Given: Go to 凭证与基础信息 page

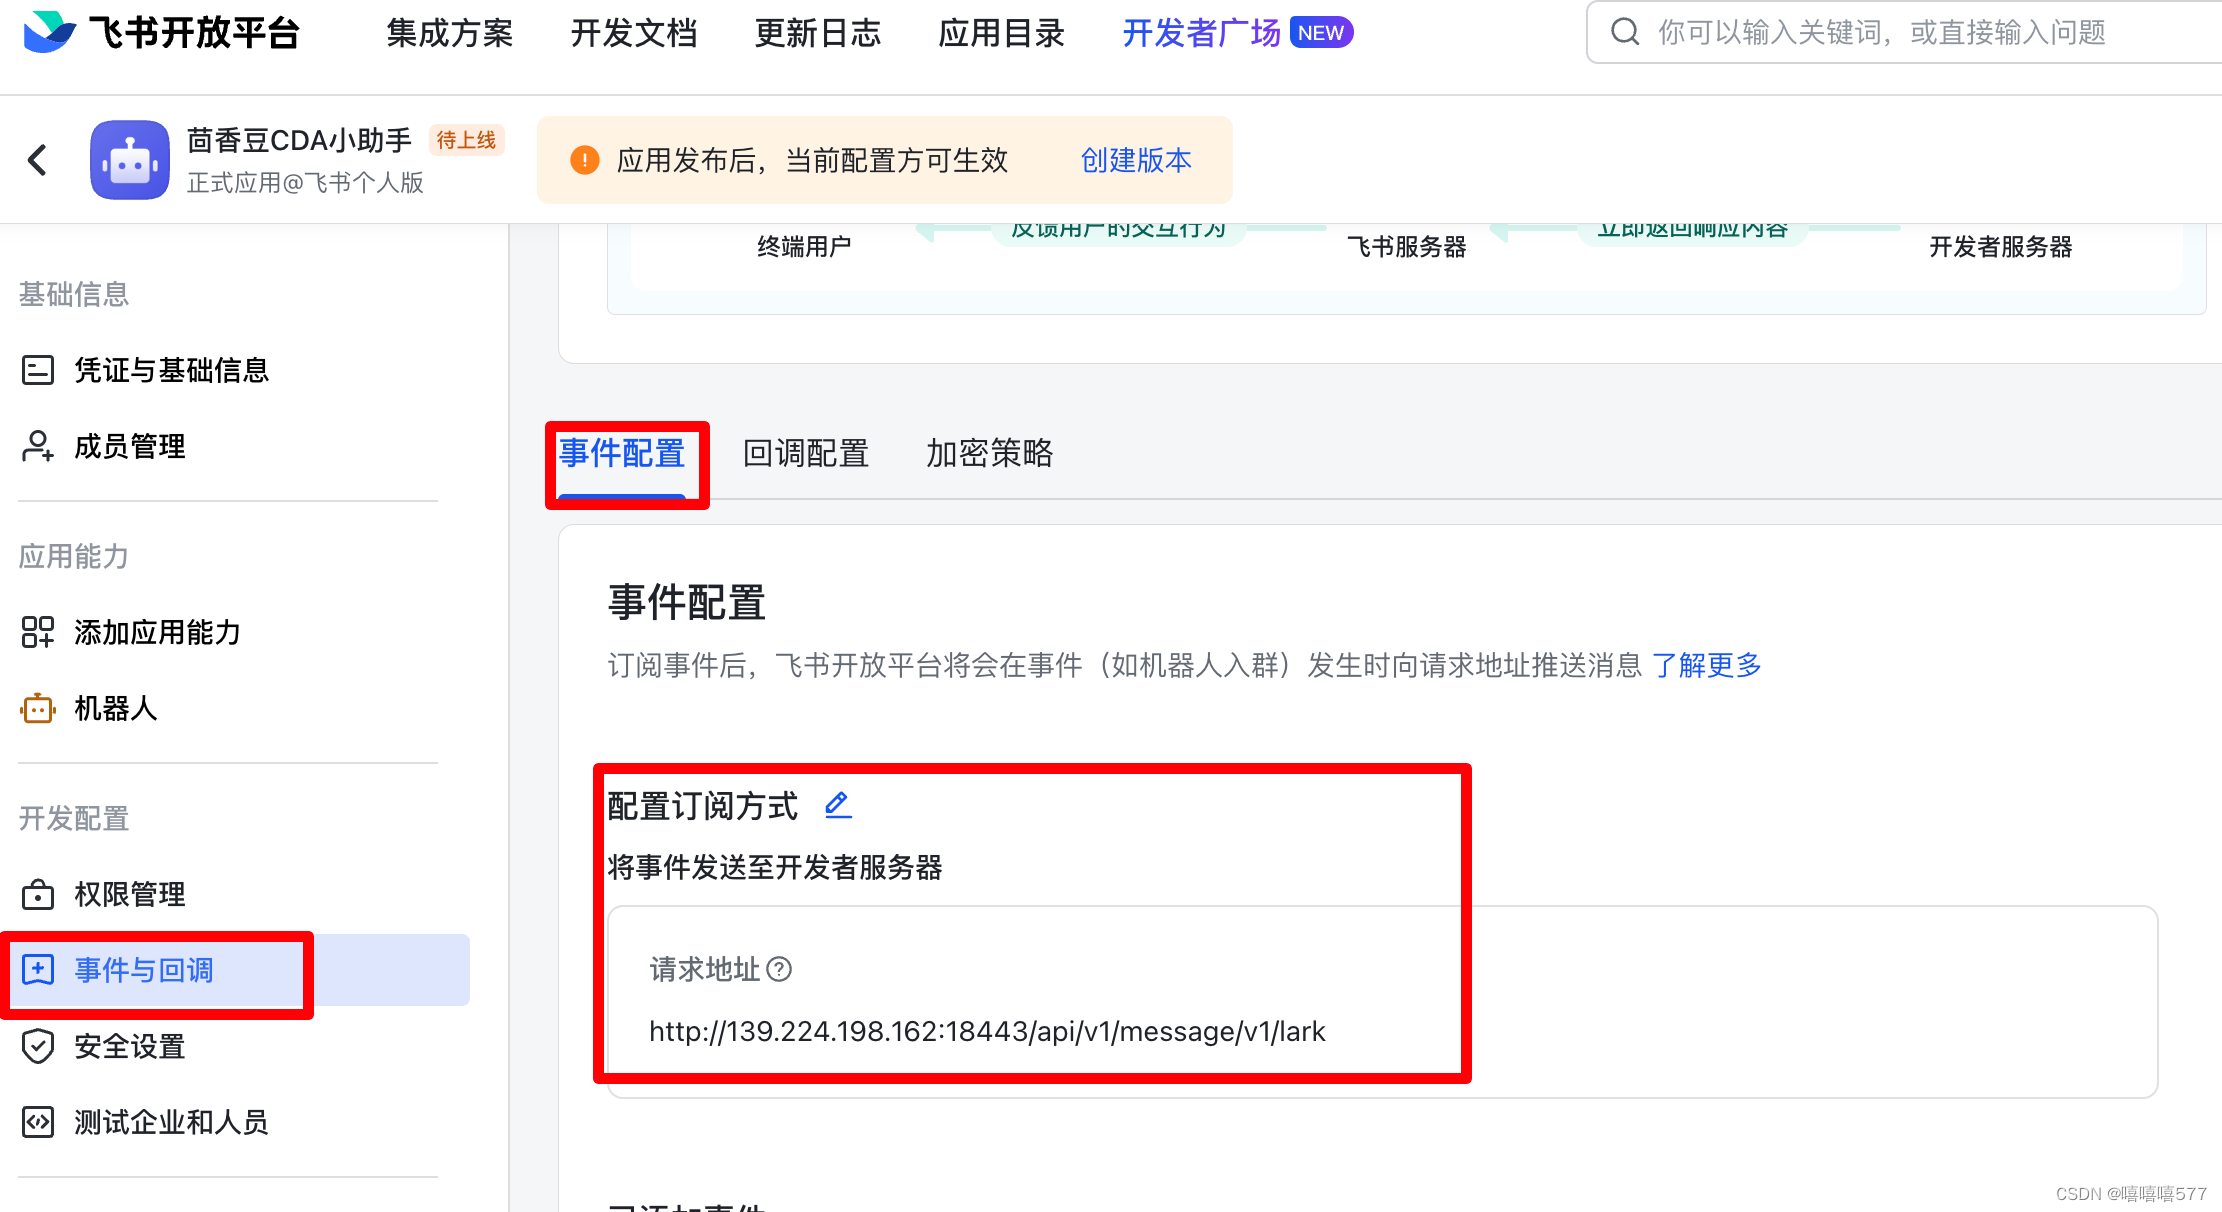Looking at the screenshot, I should click(x=171, y=370).
